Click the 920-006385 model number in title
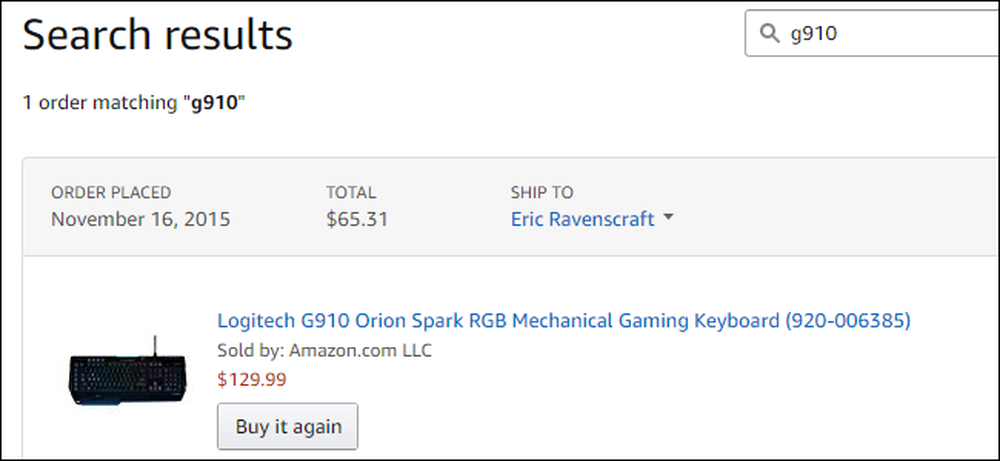Image resolution: width=1000 pixels, height=461 pixels. click(x=848, y=320)
